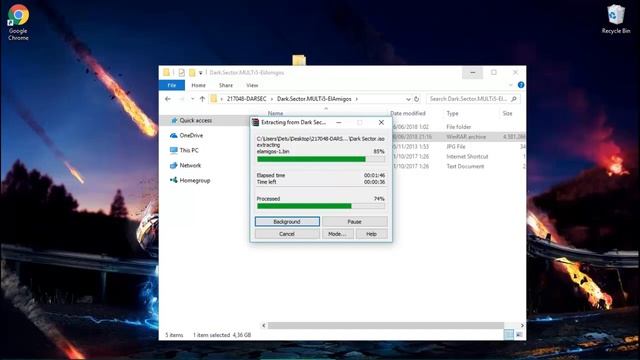Expand the ribbon with the chevron
This screenshot has height=360, width=640.
(x=511, y=85)
